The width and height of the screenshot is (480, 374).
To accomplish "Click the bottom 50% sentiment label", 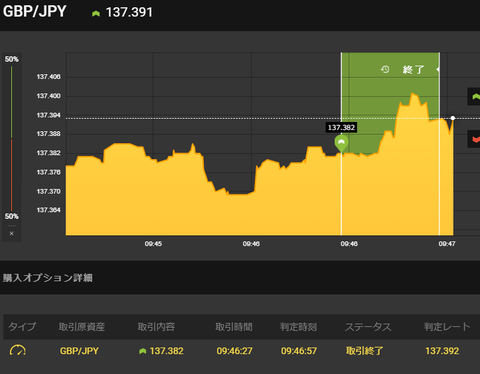I will 12,216.
